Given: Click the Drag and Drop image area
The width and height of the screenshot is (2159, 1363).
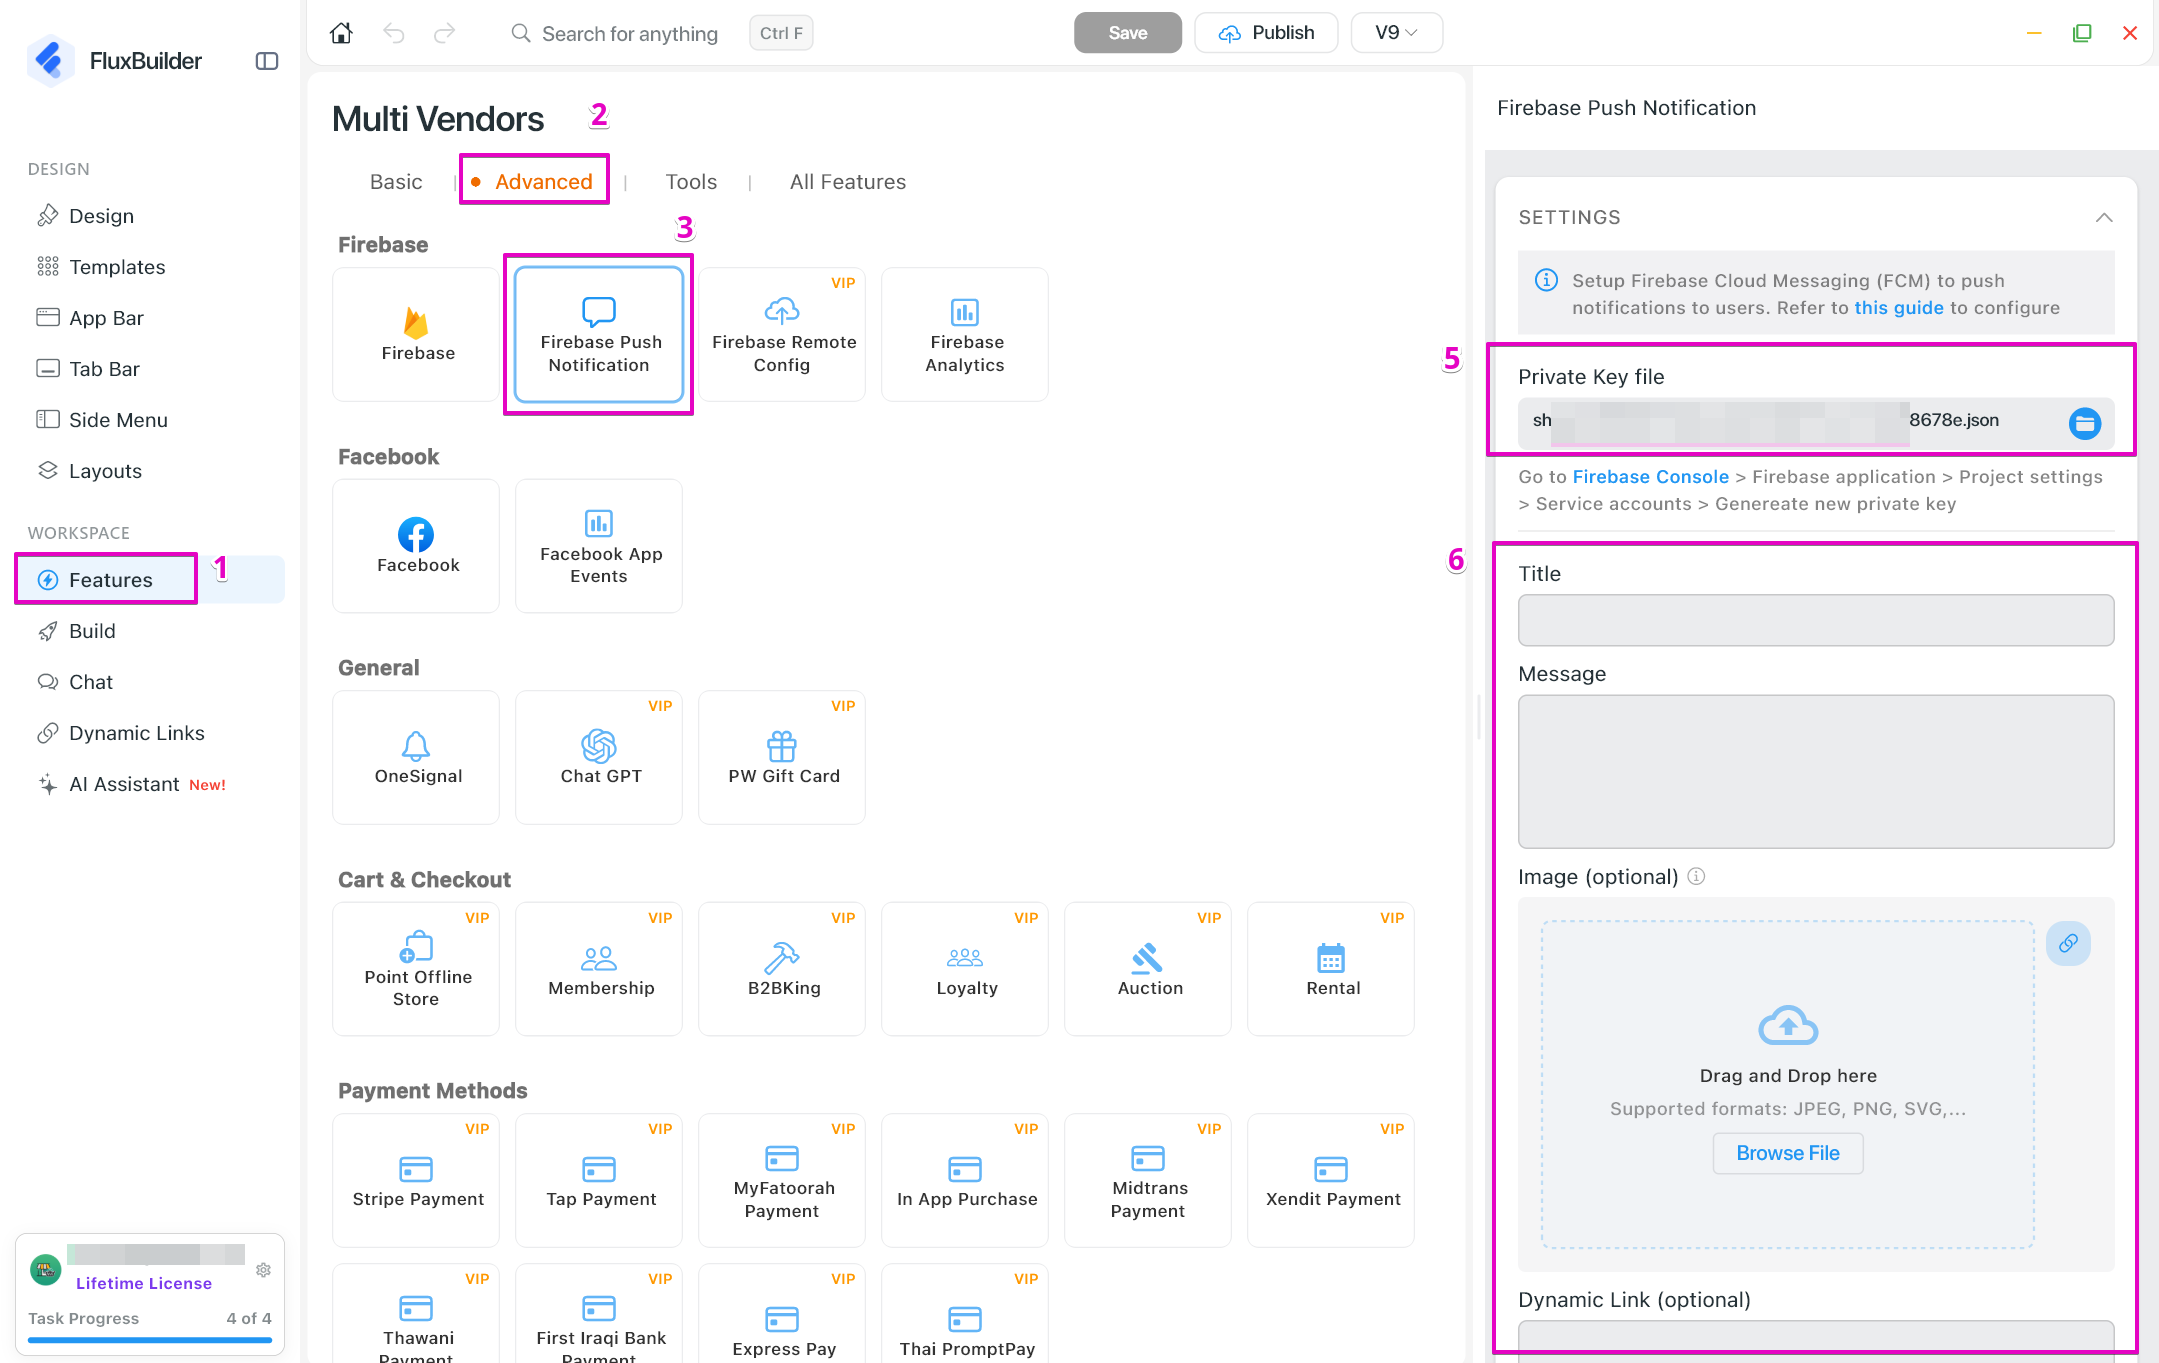Looking at the screenshot, I should tap(1788, 1084).
